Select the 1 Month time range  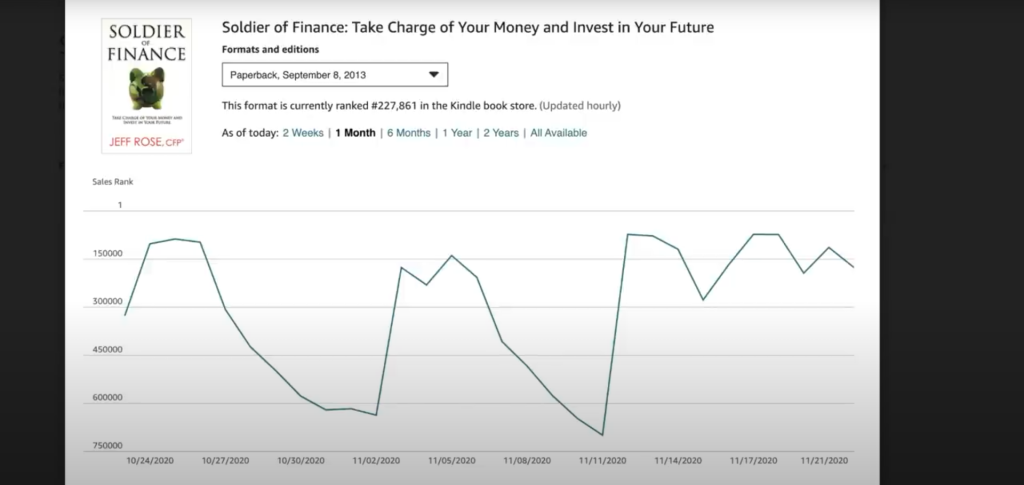[355, 133]
